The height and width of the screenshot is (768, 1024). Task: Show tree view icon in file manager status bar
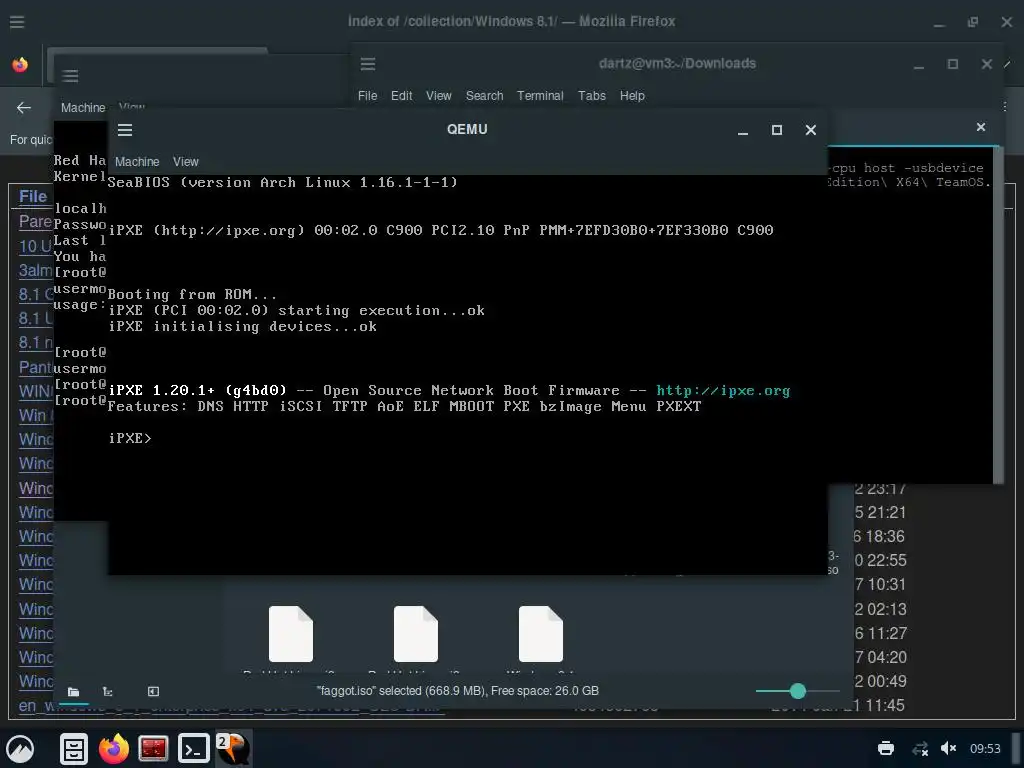[108, 692]
